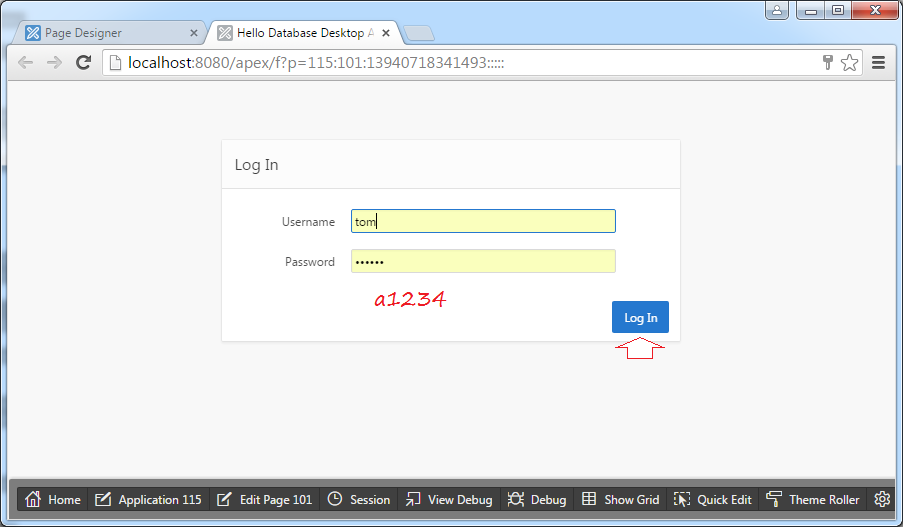This screenshot has height=527, width=903.
Task: Open Application 115 in developer toolbar
Action: (x=148, y=499)
